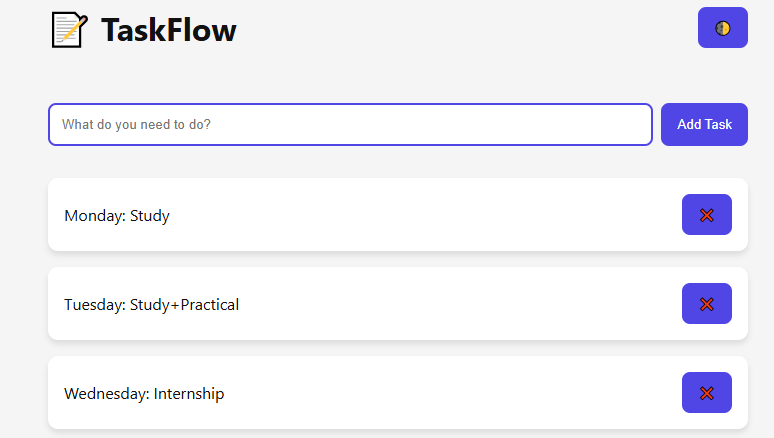Delete the Wednesday: Internship task
Image resolution: width=774 pixels, height=438 pixels.
[x=707, y=393]
